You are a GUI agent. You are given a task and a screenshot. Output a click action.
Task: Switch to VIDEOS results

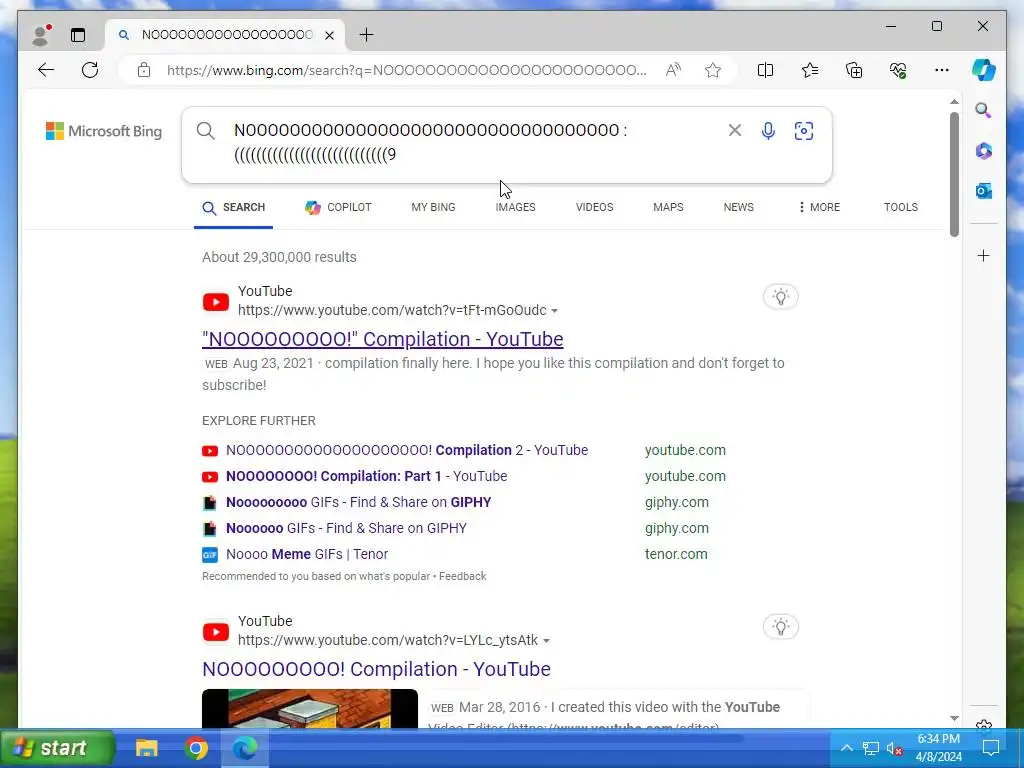point(594,207)
